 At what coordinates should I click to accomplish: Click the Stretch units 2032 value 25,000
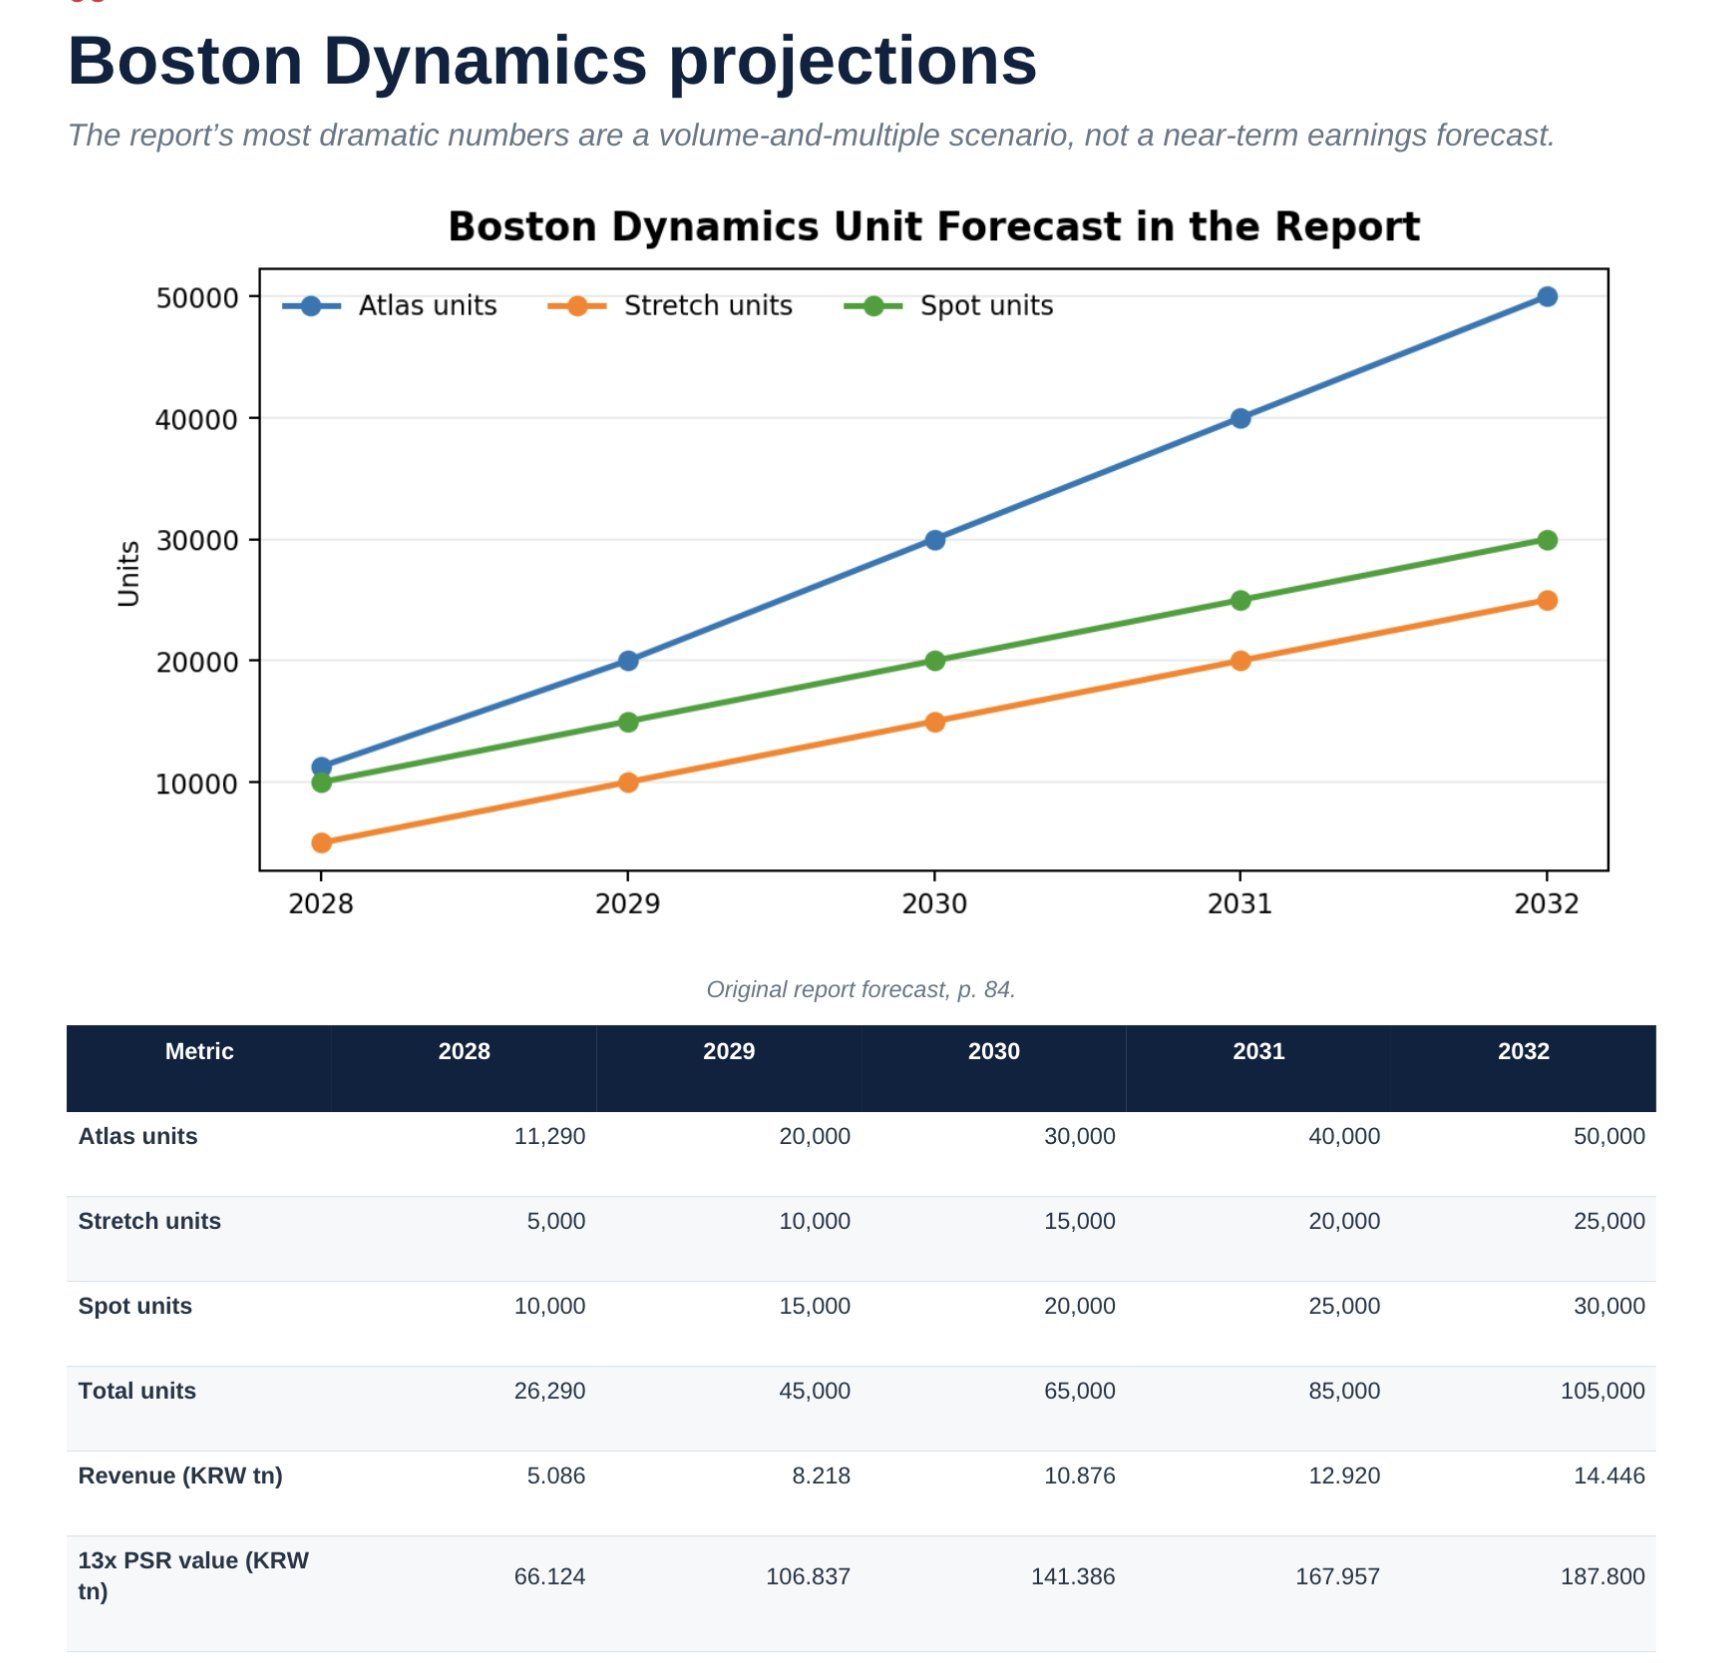1609,1222
